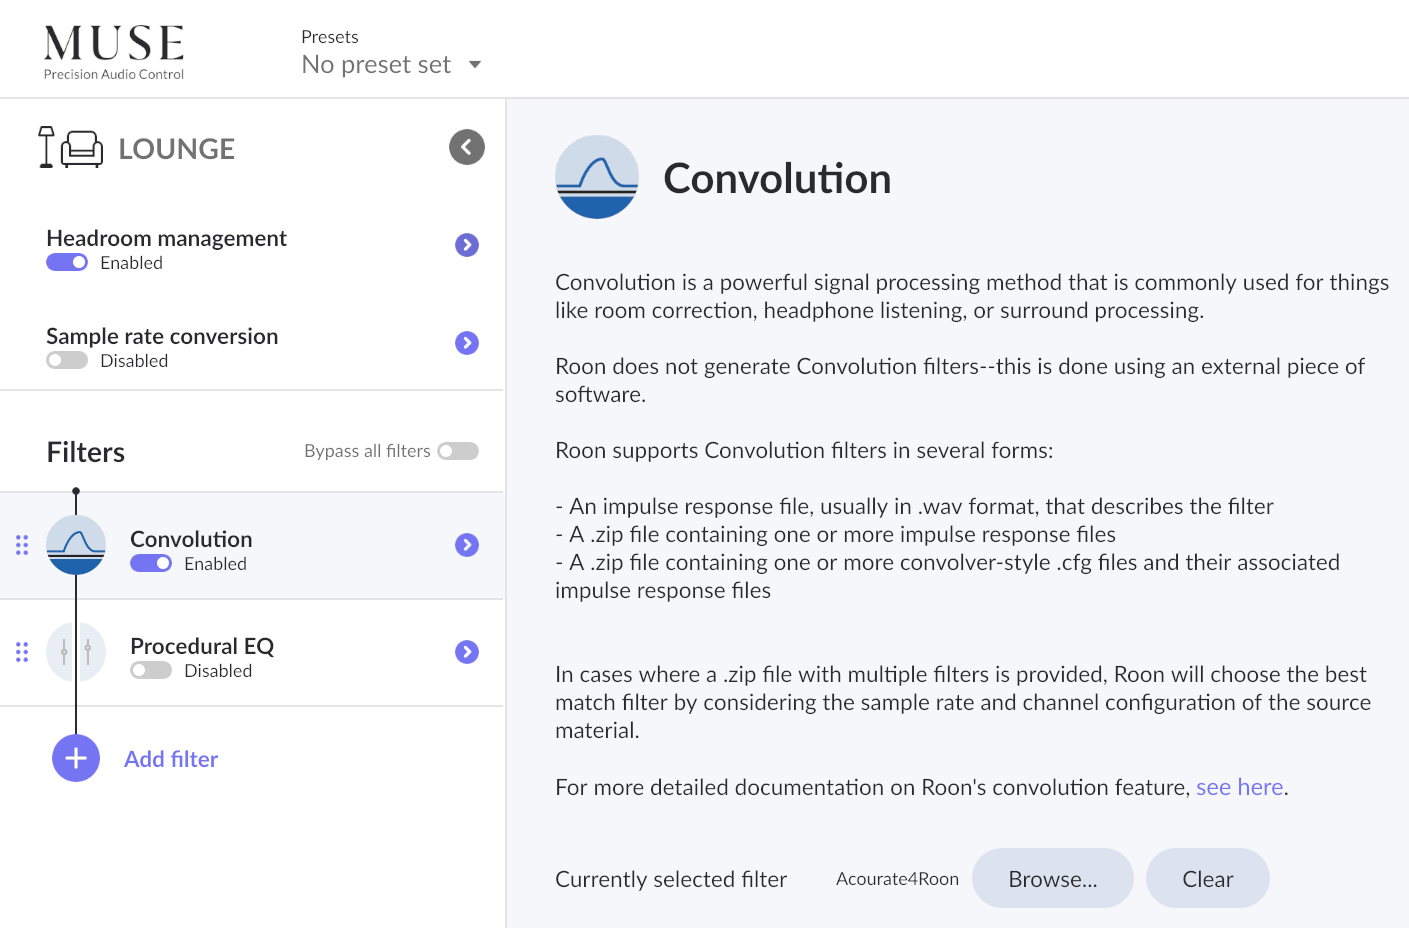1409x928 pixels.
Task: Click the blue arrow beside Convolution filter
Action: 466,545
